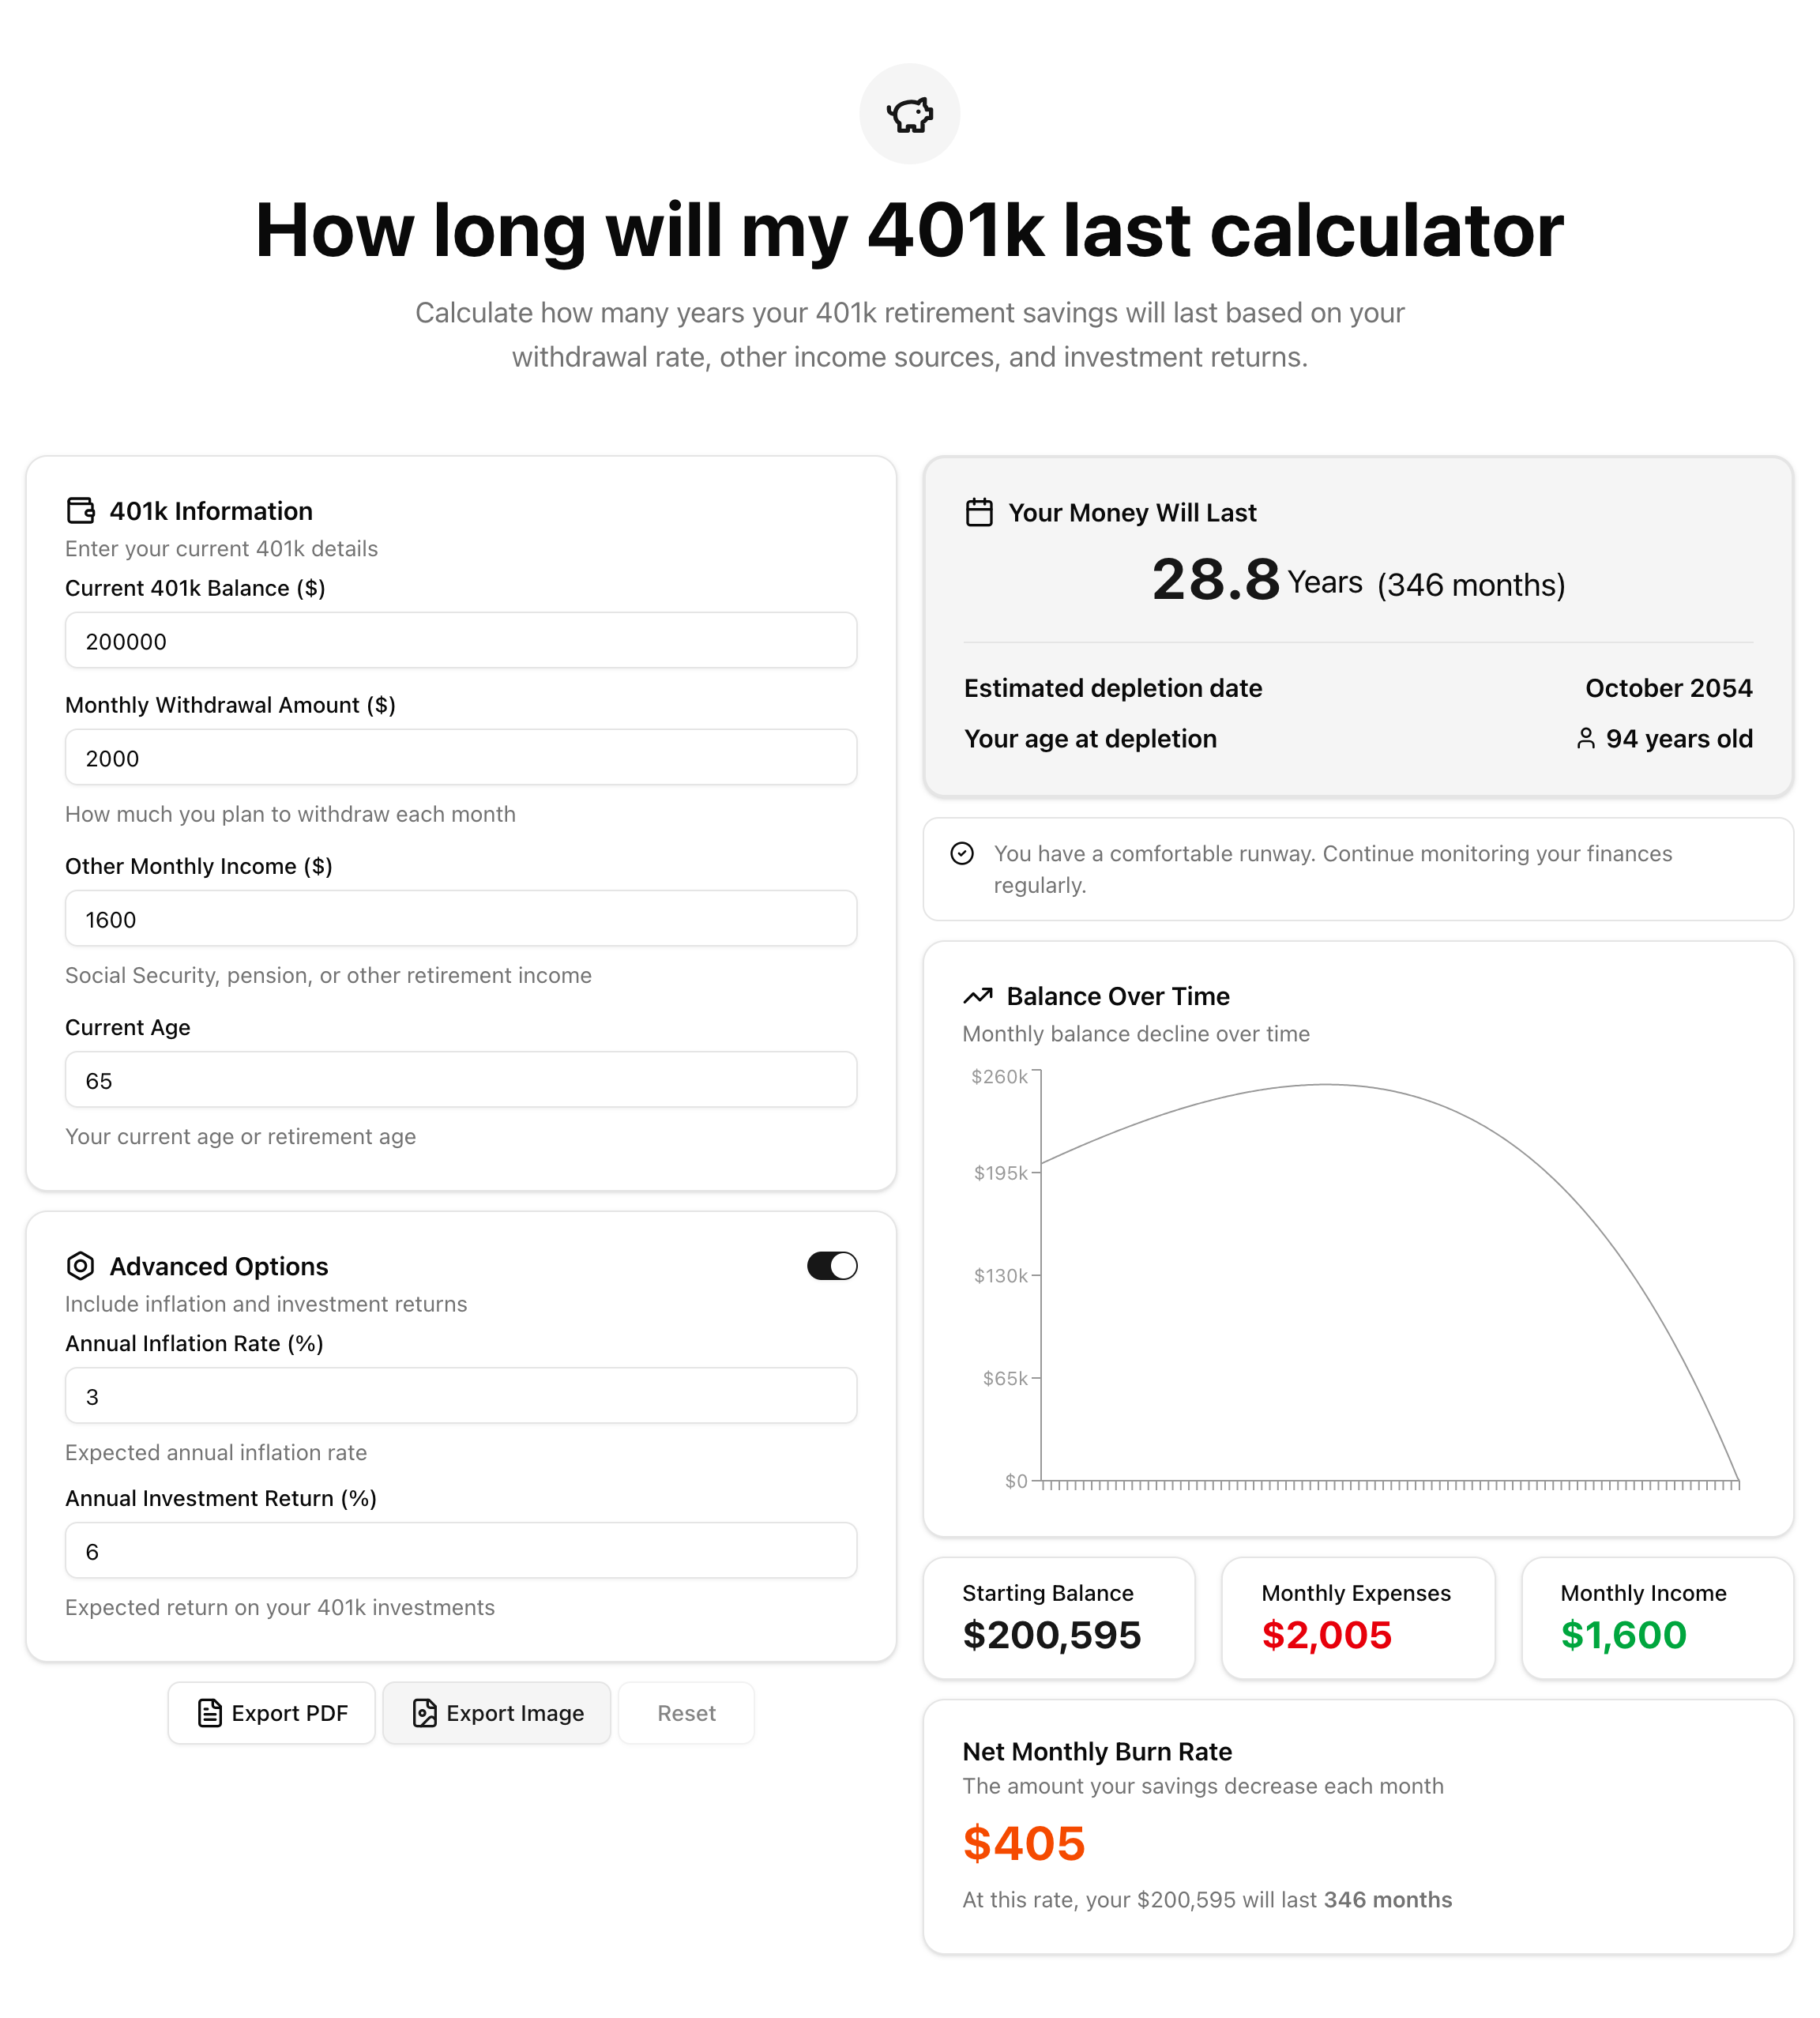The image size is (1820, 2018).
Task: Click the Net Monthly Burn Rate amount
Action: pyautogui.click(x=1023, y=1843)
